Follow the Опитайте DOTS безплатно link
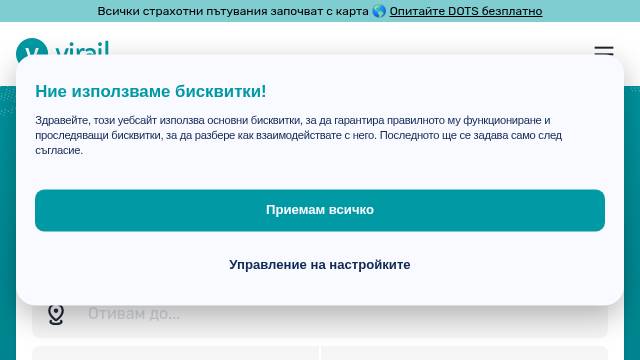Viewport: 640px width, 360px height. click(x=466, y=11)
